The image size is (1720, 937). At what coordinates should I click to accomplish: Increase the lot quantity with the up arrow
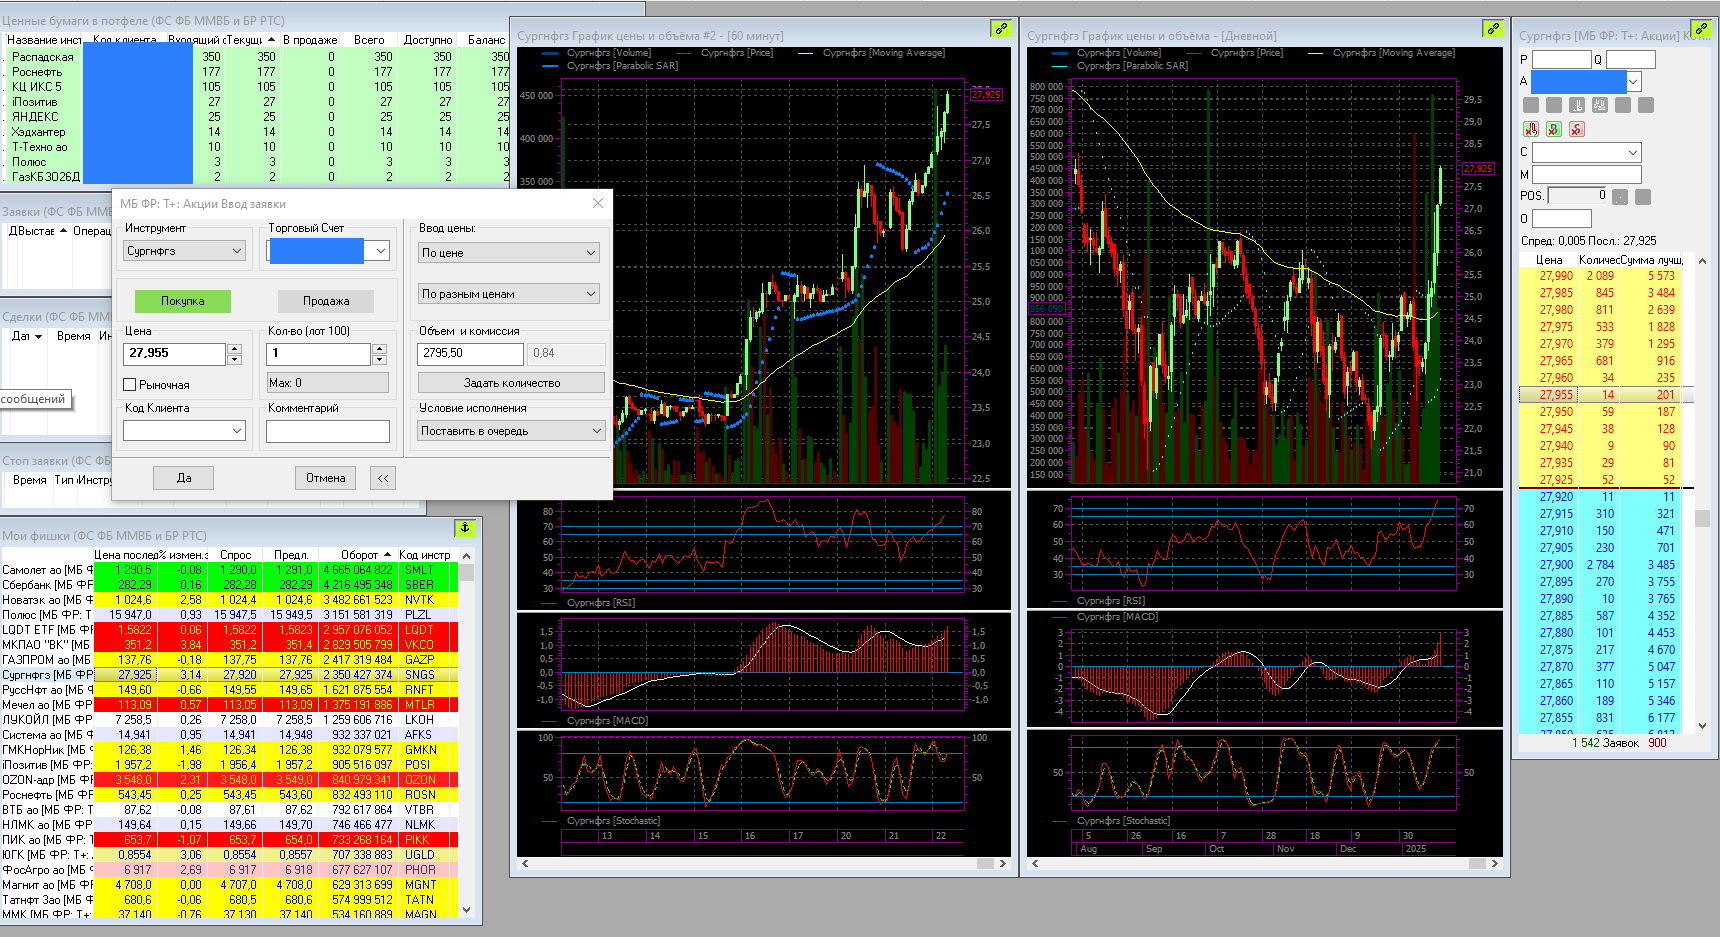pyautogui.click(x=379, y=349)
